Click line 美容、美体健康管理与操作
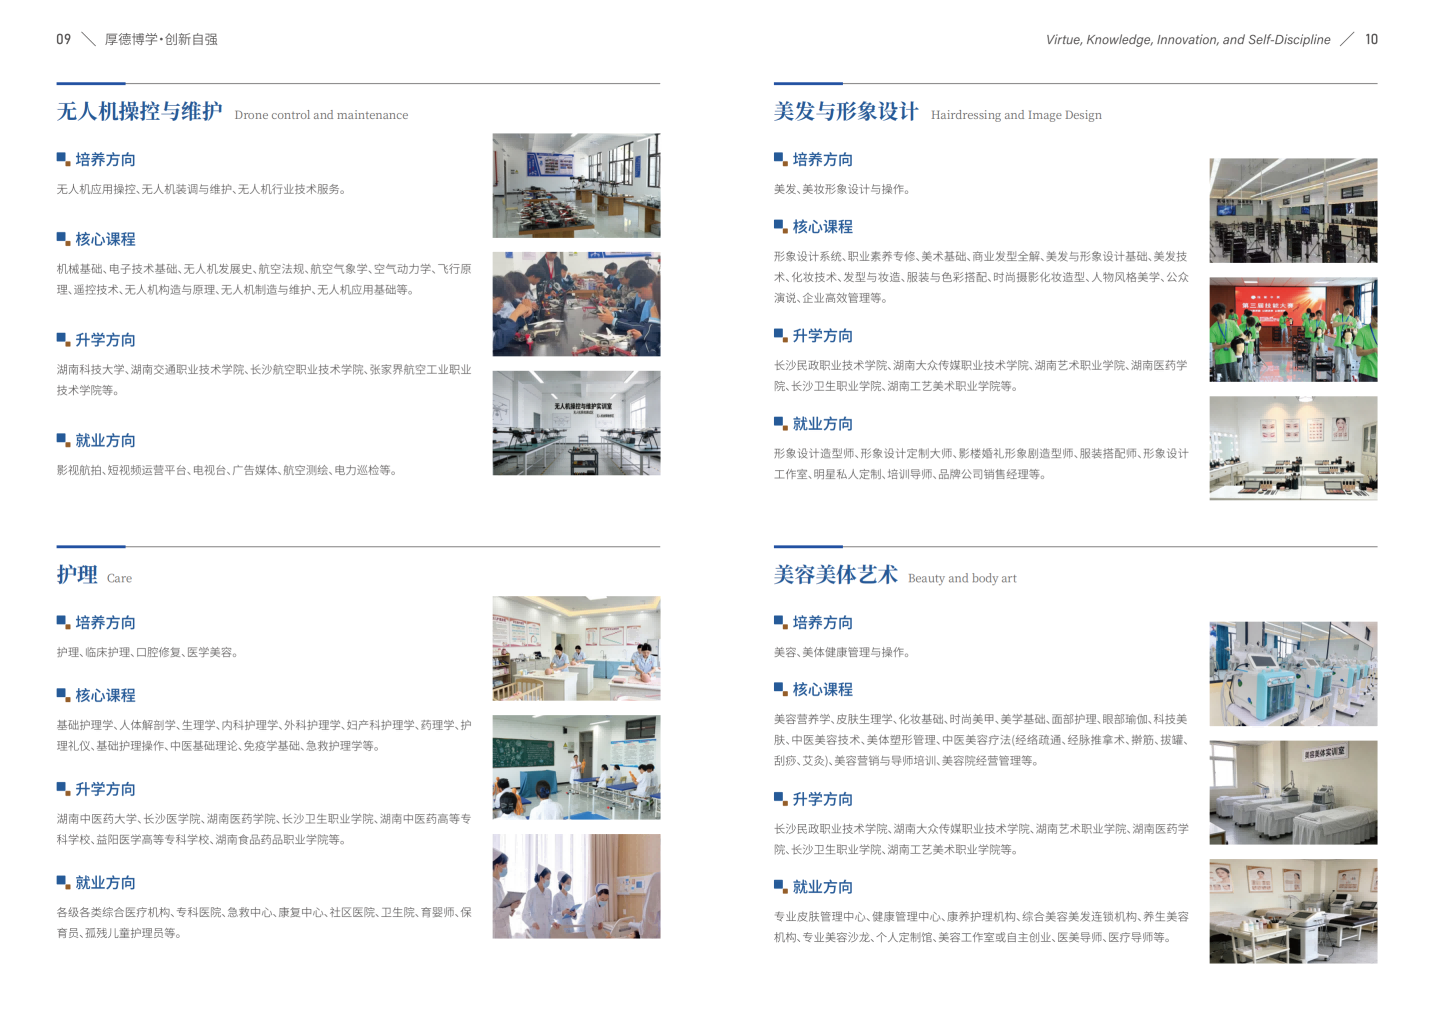Image resolution: width=1435 pixels, height=1020 pixels. coord(842,652)
